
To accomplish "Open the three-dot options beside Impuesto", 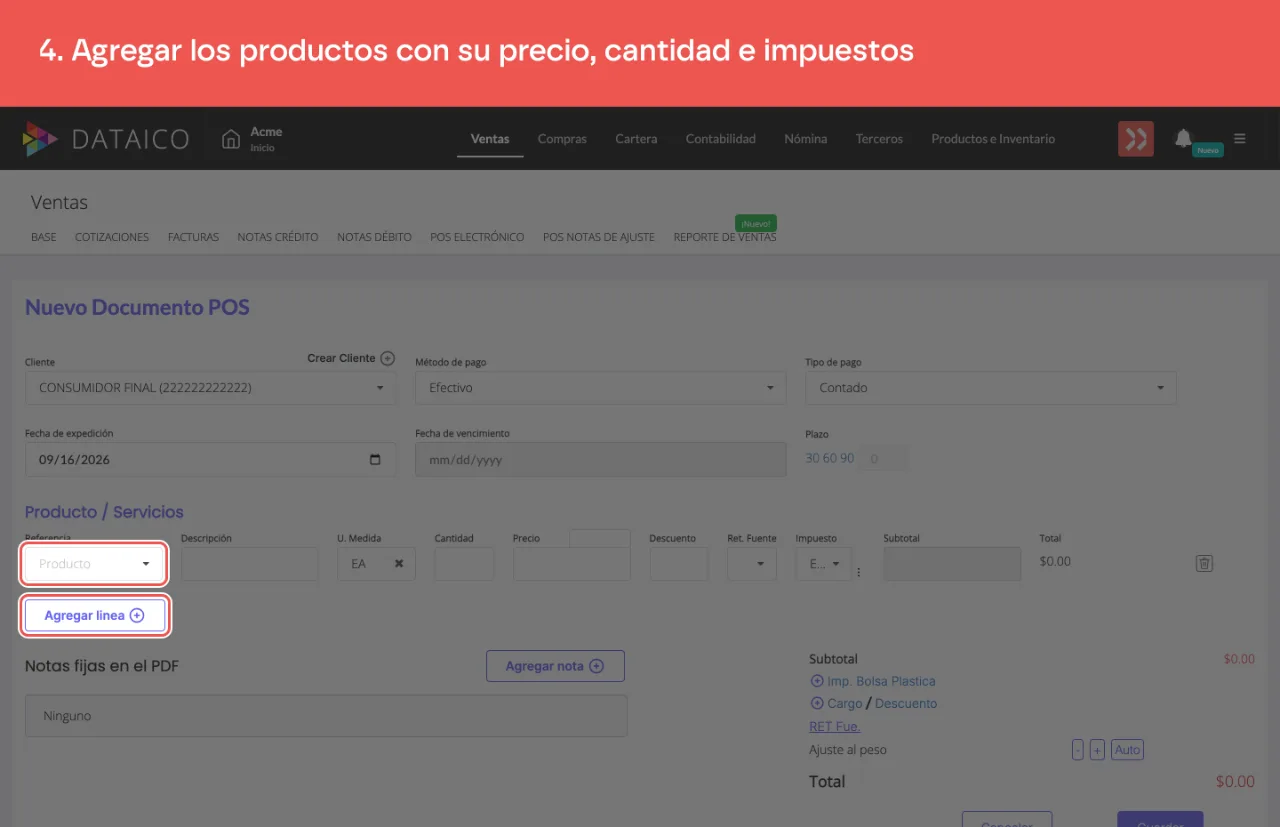I will pyautogui.click(x=858, y=572).
